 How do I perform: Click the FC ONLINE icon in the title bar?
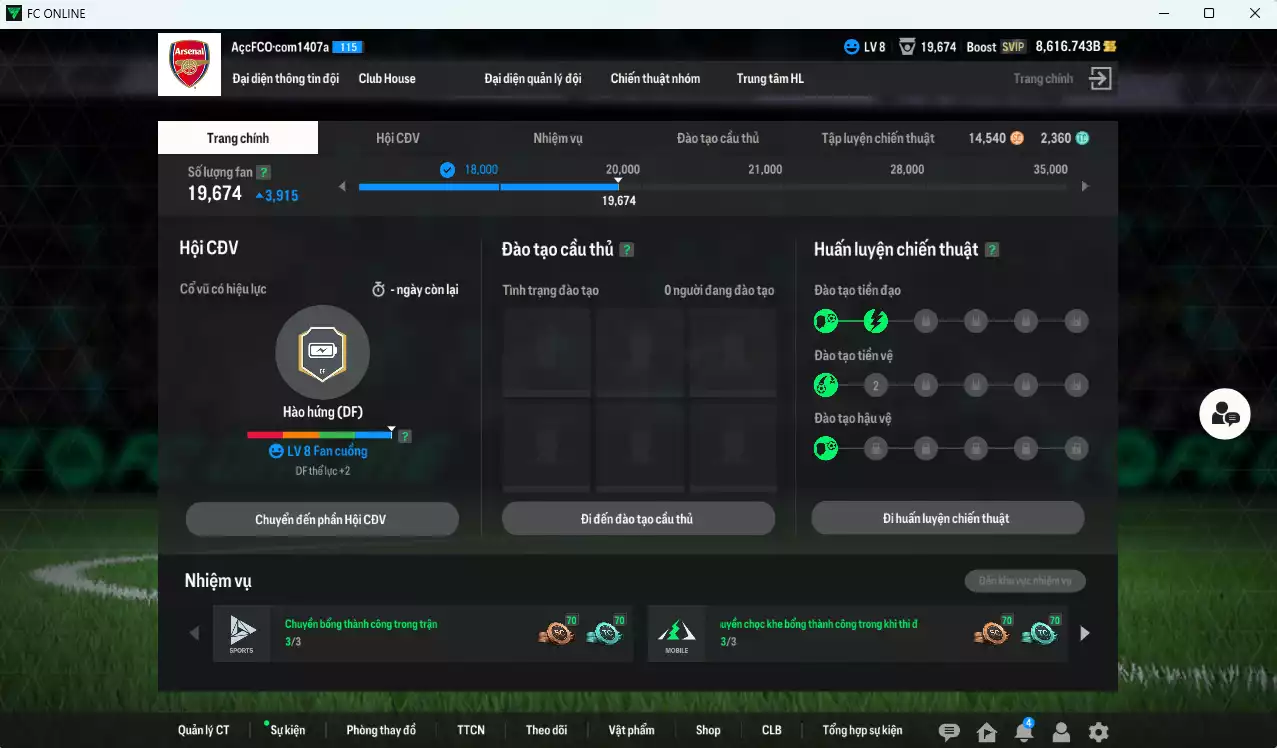click(13, 13)
